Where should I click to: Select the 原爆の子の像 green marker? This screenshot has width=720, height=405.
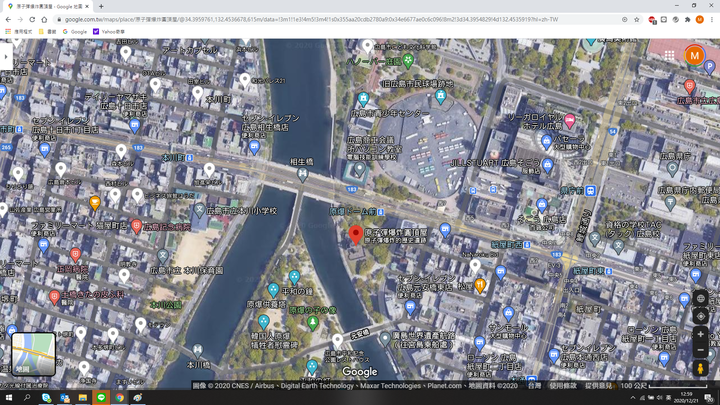313,323
